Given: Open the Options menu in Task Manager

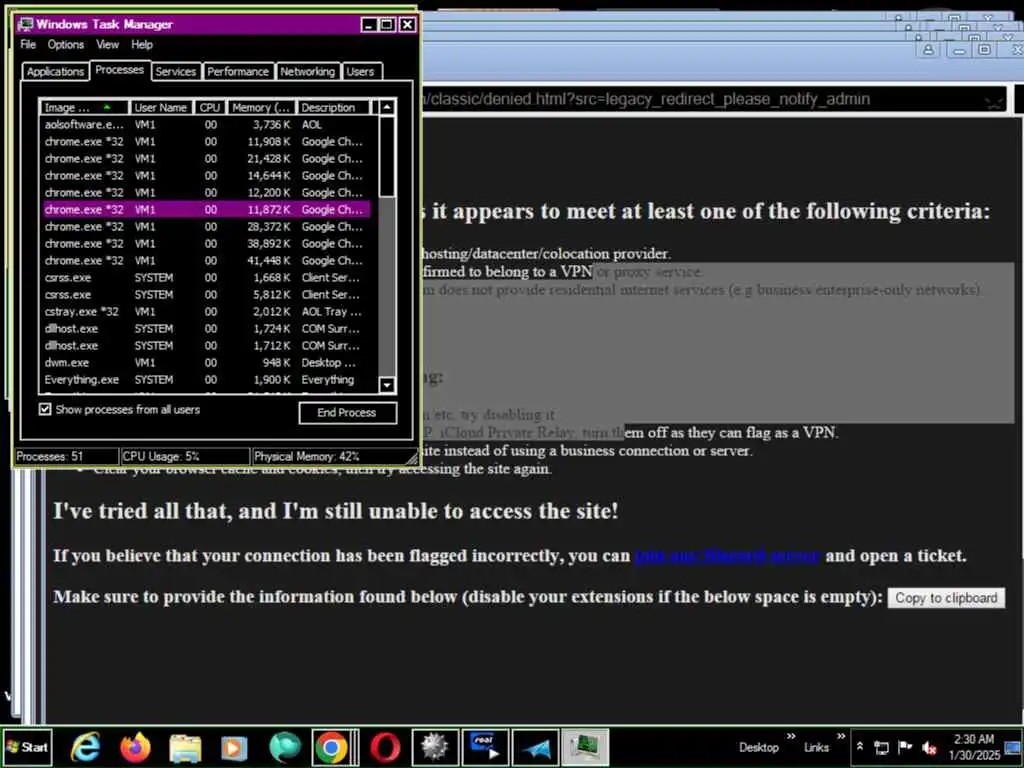Looking at the screenshot, I should 65,44.
